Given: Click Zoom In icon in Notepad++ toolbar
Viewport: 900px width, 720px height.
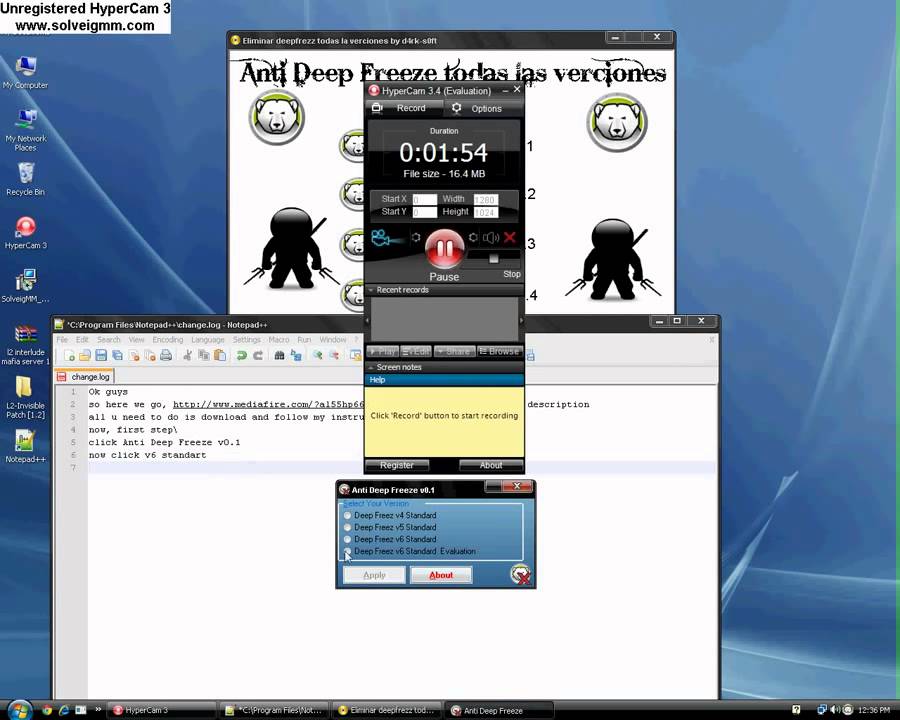Looking at the screenshot, I should tap(317, 355).
